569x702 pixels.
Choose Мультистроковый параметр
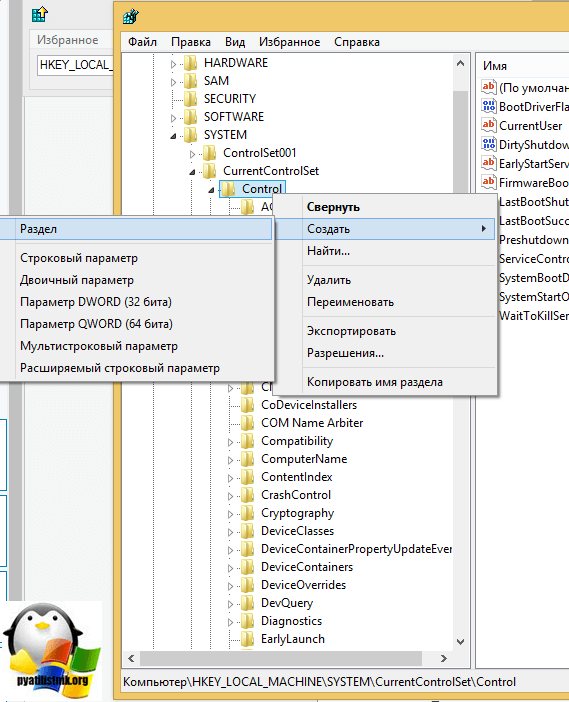point(136,346)
